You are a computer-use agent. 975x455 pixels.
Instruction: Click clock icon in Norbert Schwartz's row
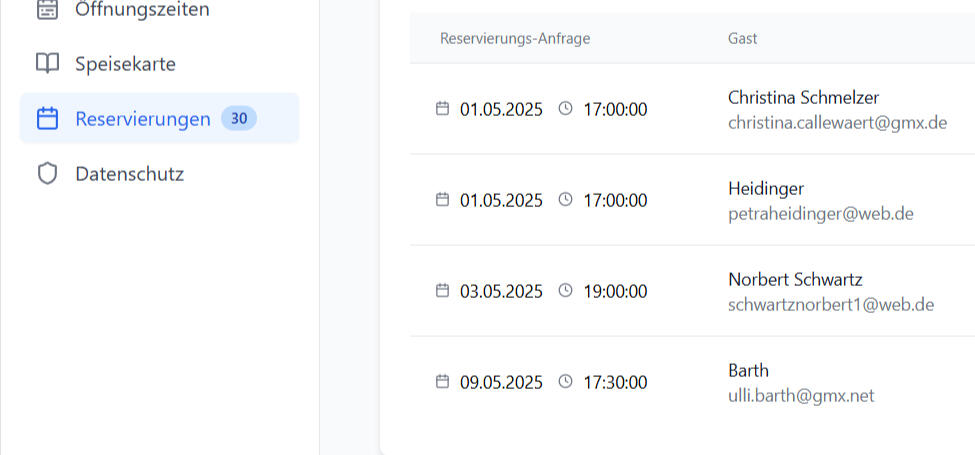(565, 291)
